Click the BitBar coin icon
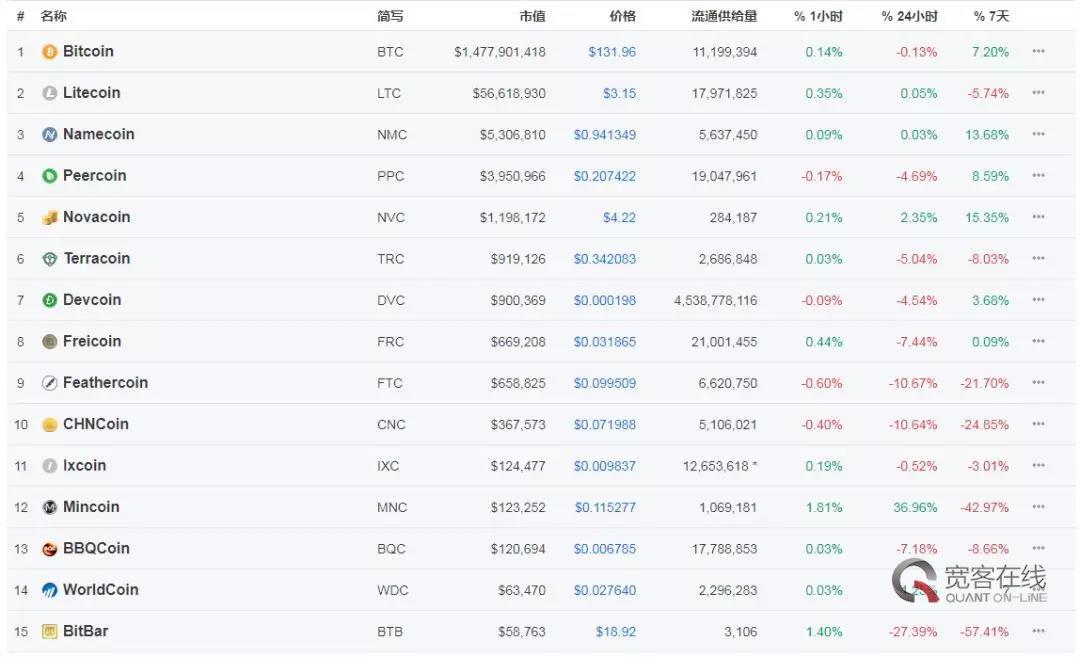Viewport: 1080px width, 657px height. [x=50, y=632]
